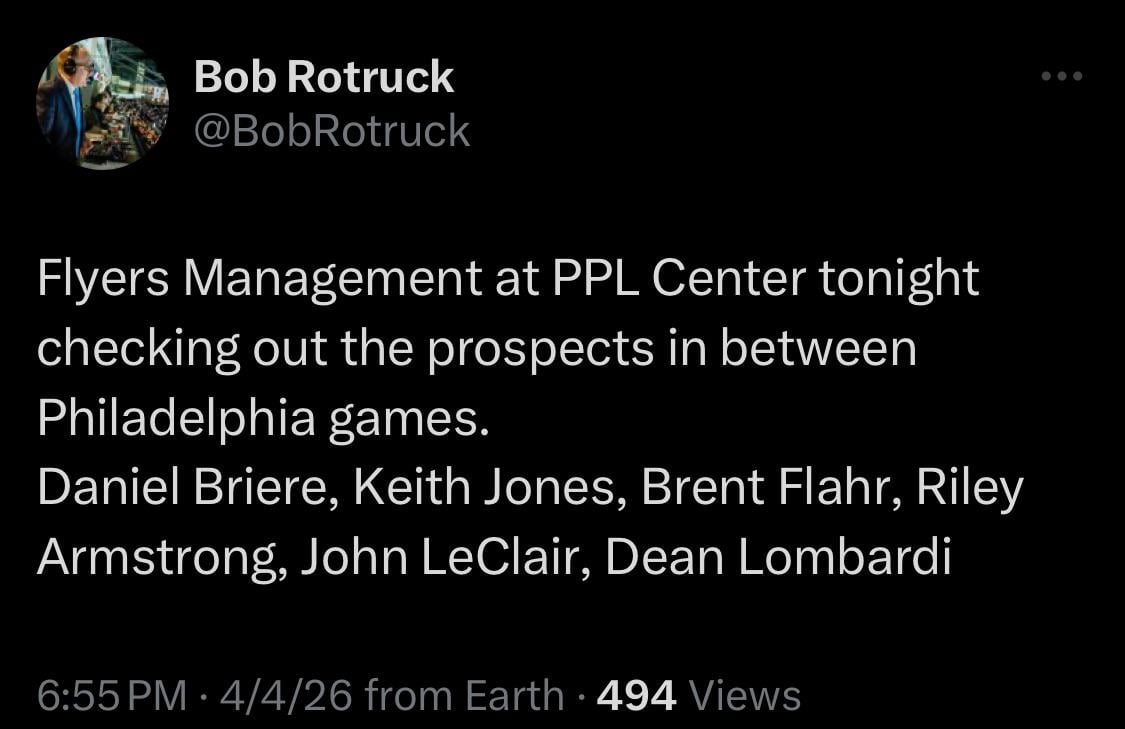Open the 494 Views count
The width and height of the screenshot is (1125, 729).
pos(698,695)
